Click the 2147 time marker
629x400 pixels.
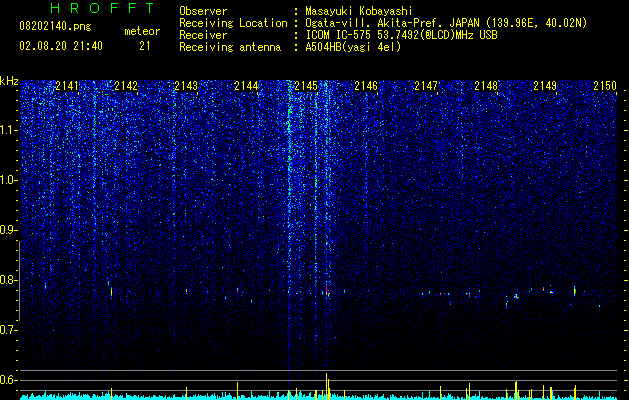point(426,86)
